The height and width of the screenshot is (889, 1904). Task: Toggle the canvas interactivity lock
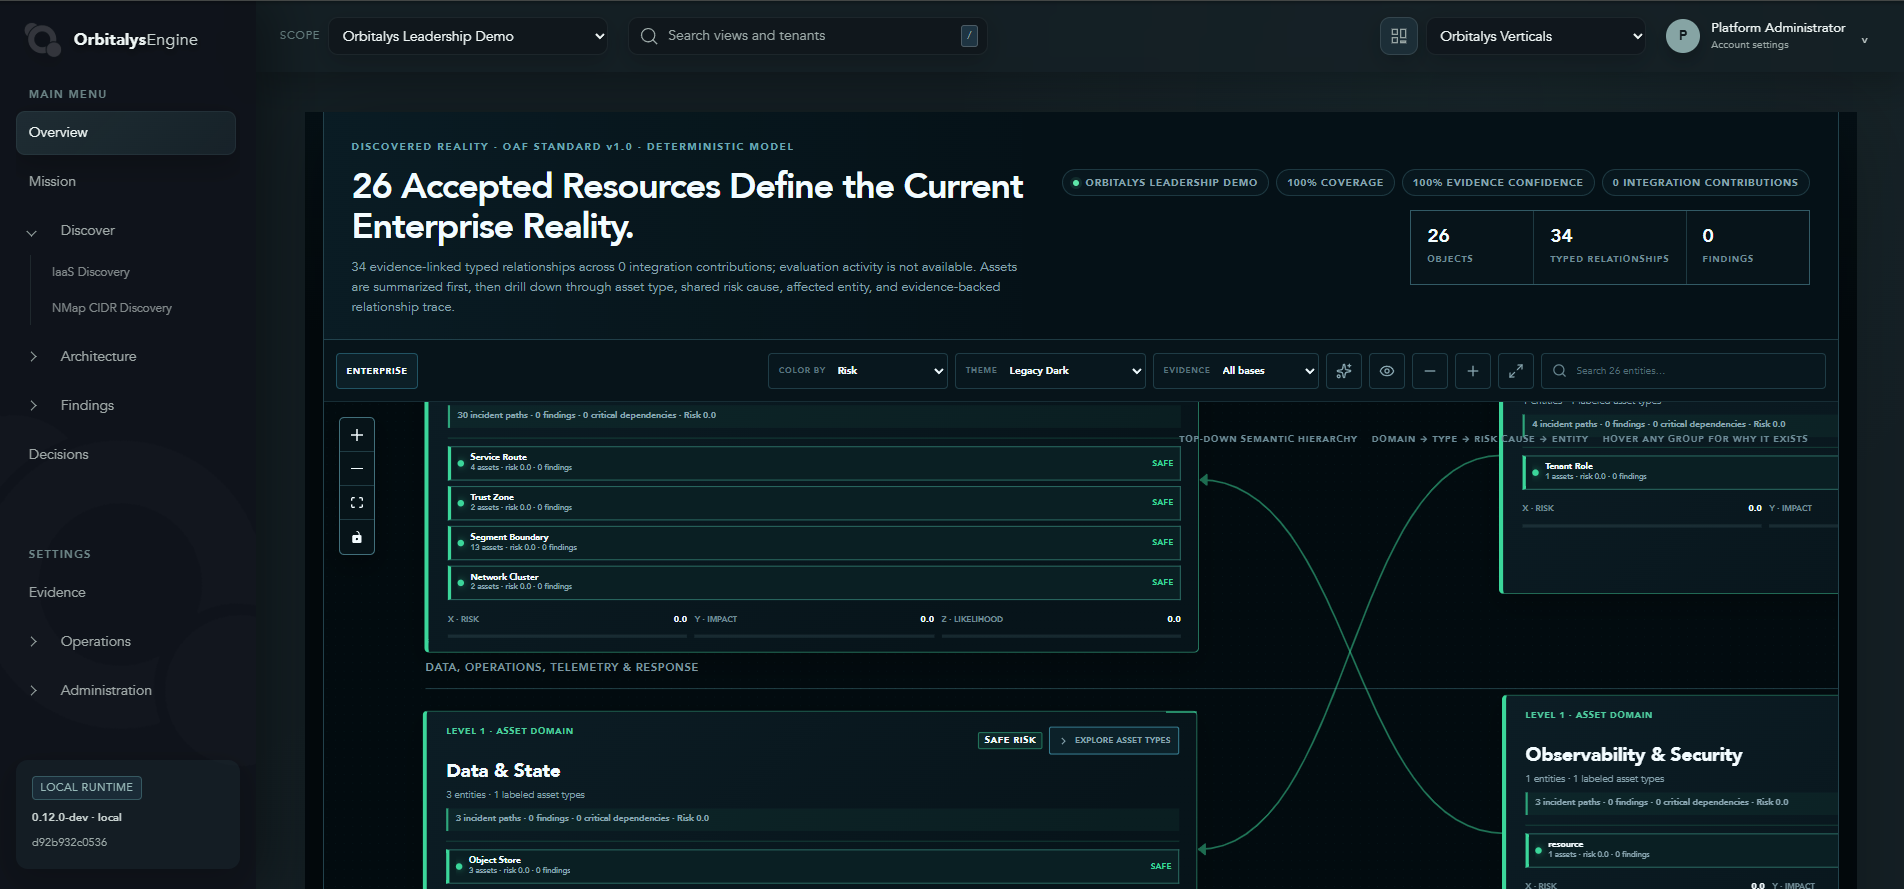tap(357, 537)
